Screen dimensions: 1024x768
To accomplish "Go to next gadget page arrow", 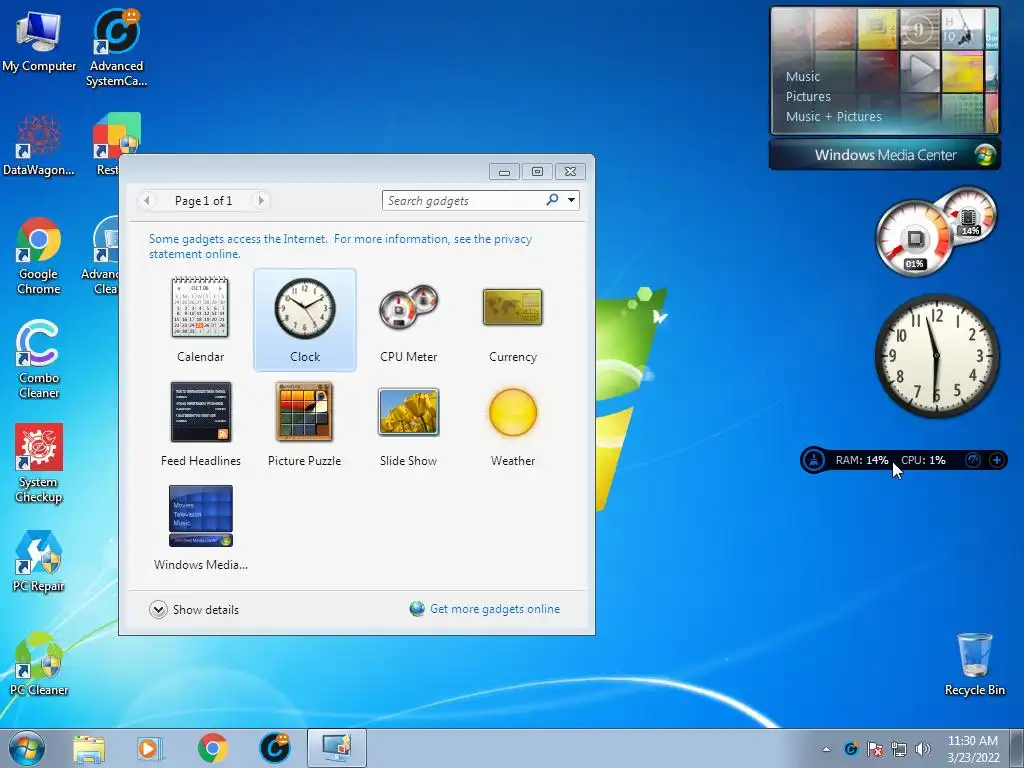I will point(260,200).
